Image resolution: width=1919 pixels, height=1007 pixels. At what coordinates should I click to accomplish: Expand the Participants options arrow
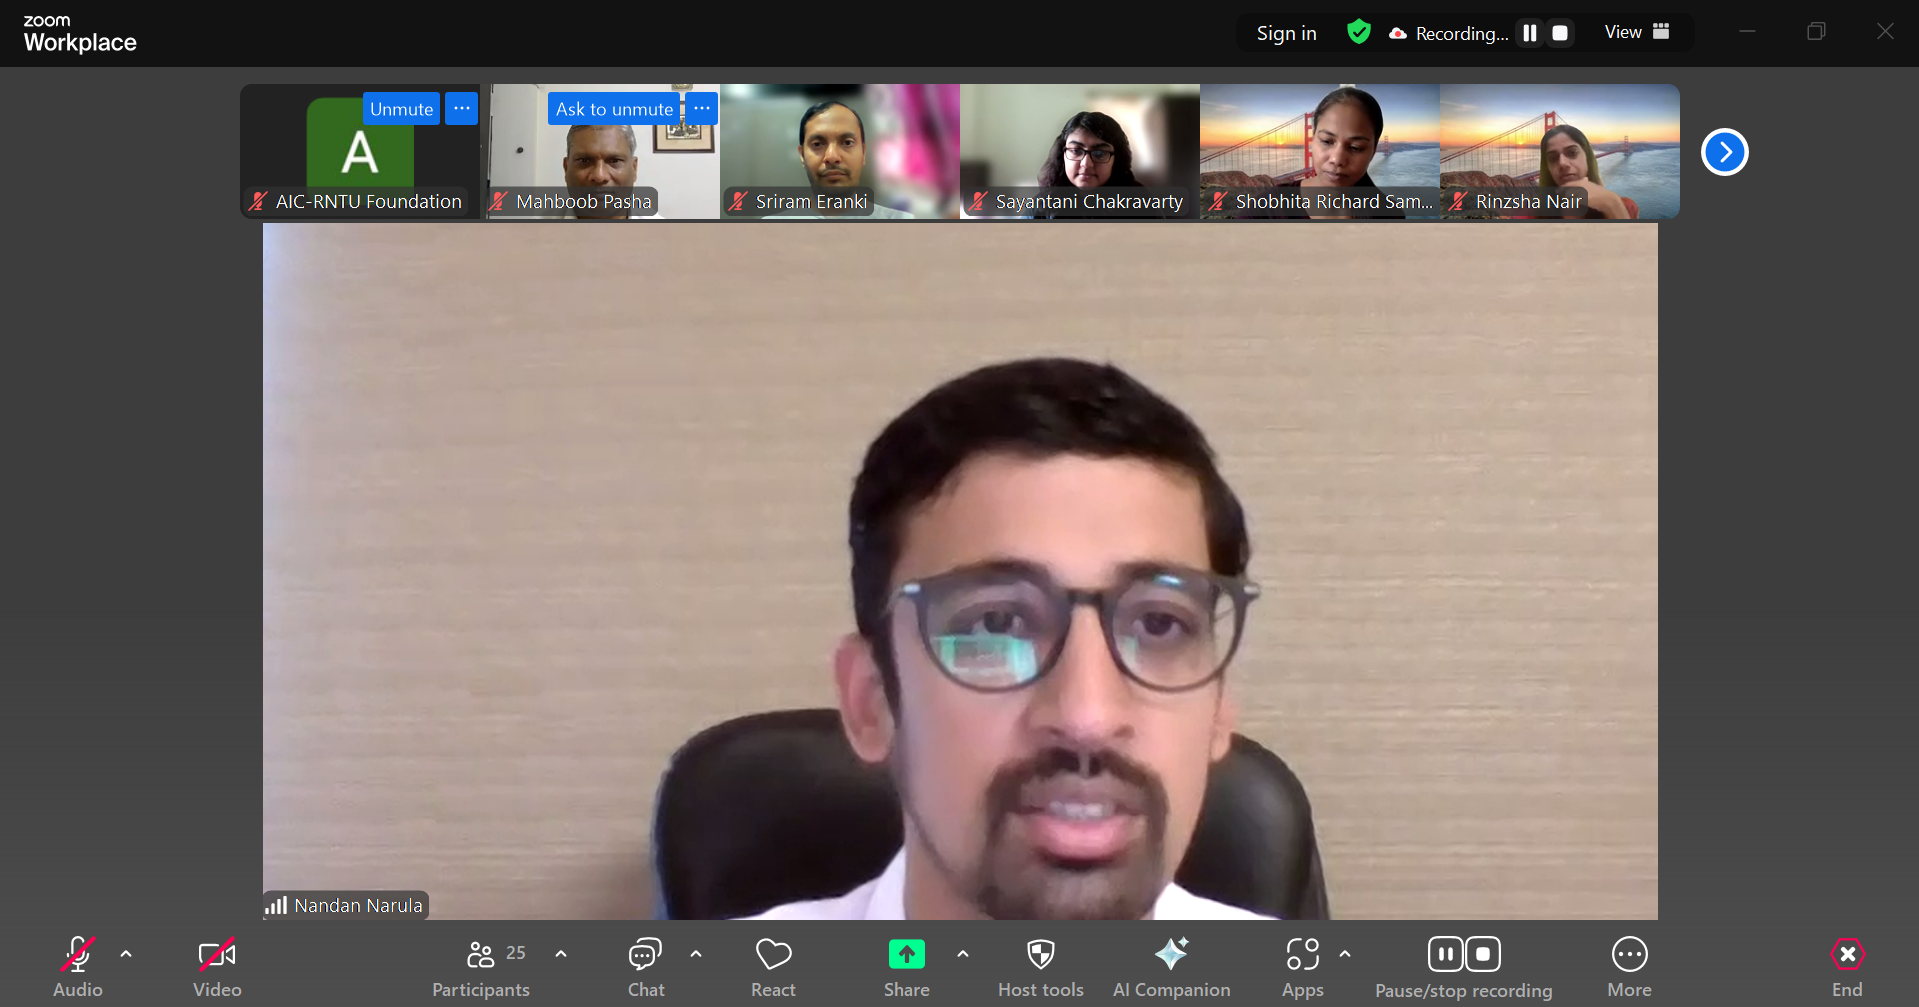point(561,954)
